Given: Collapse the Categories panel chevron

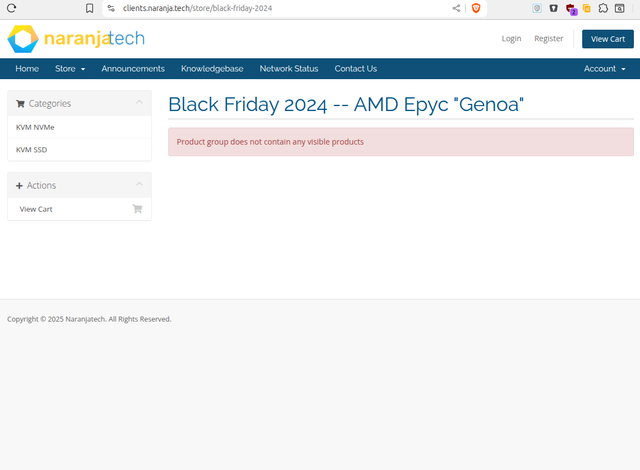Looking at the screenshot, I should pyautogui.click(x=139, y=103).
